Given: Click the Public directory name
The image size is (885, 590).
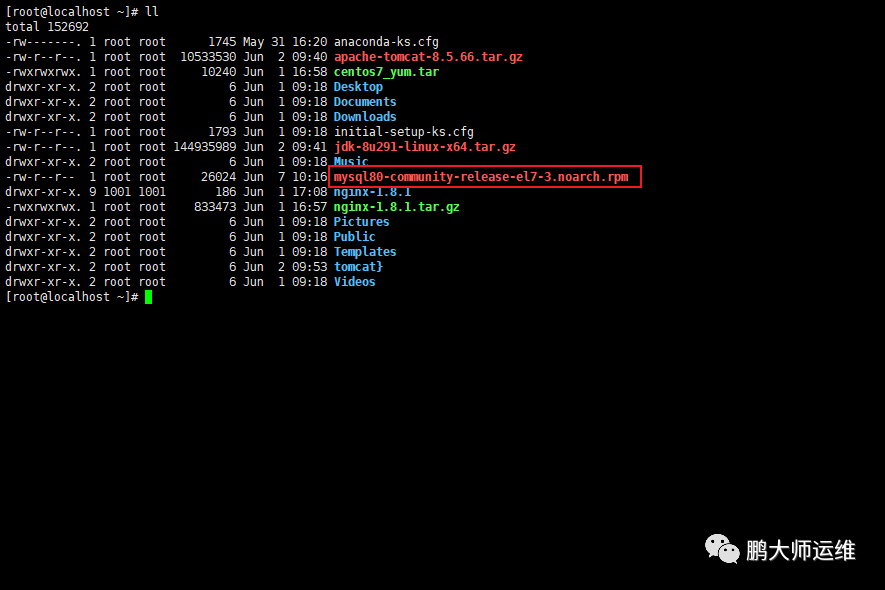Looking at the screenshot, I should click(354, 237).
